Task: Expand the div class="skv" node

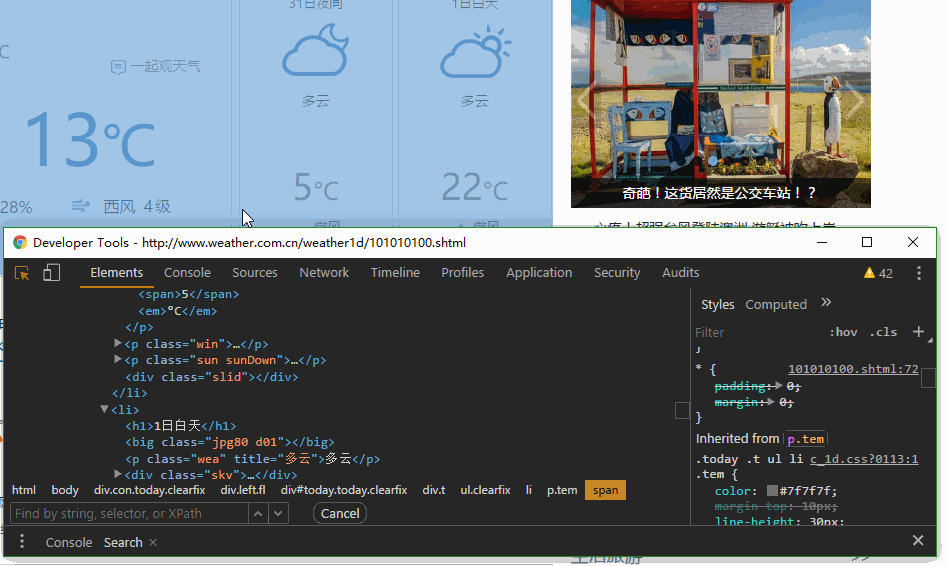Action: (x=118, y=474)
